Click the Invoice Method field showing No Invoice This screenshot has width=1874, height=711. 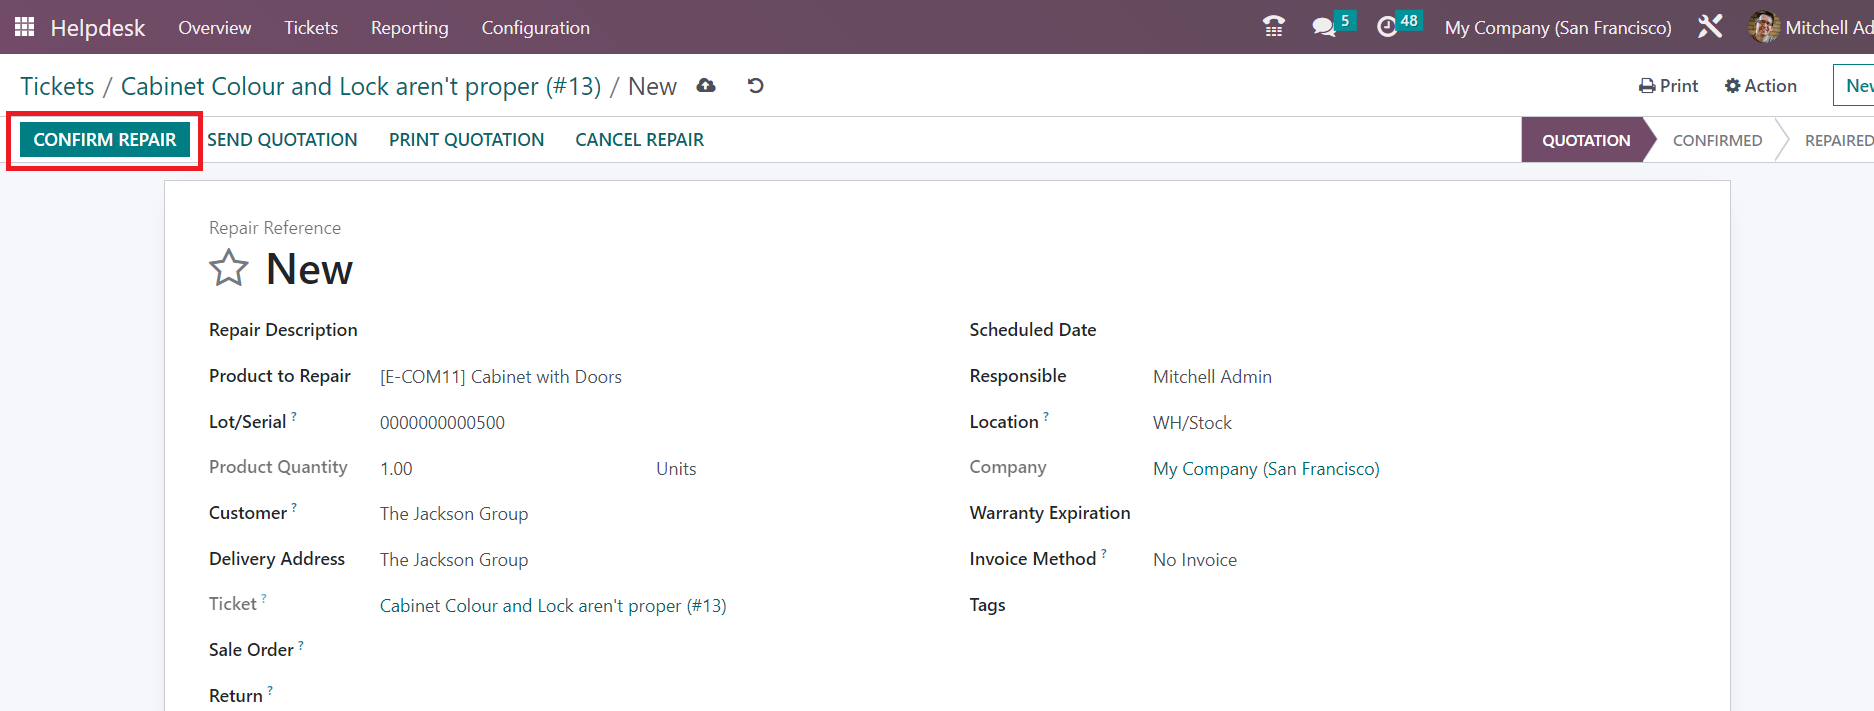coord(1194,560)
